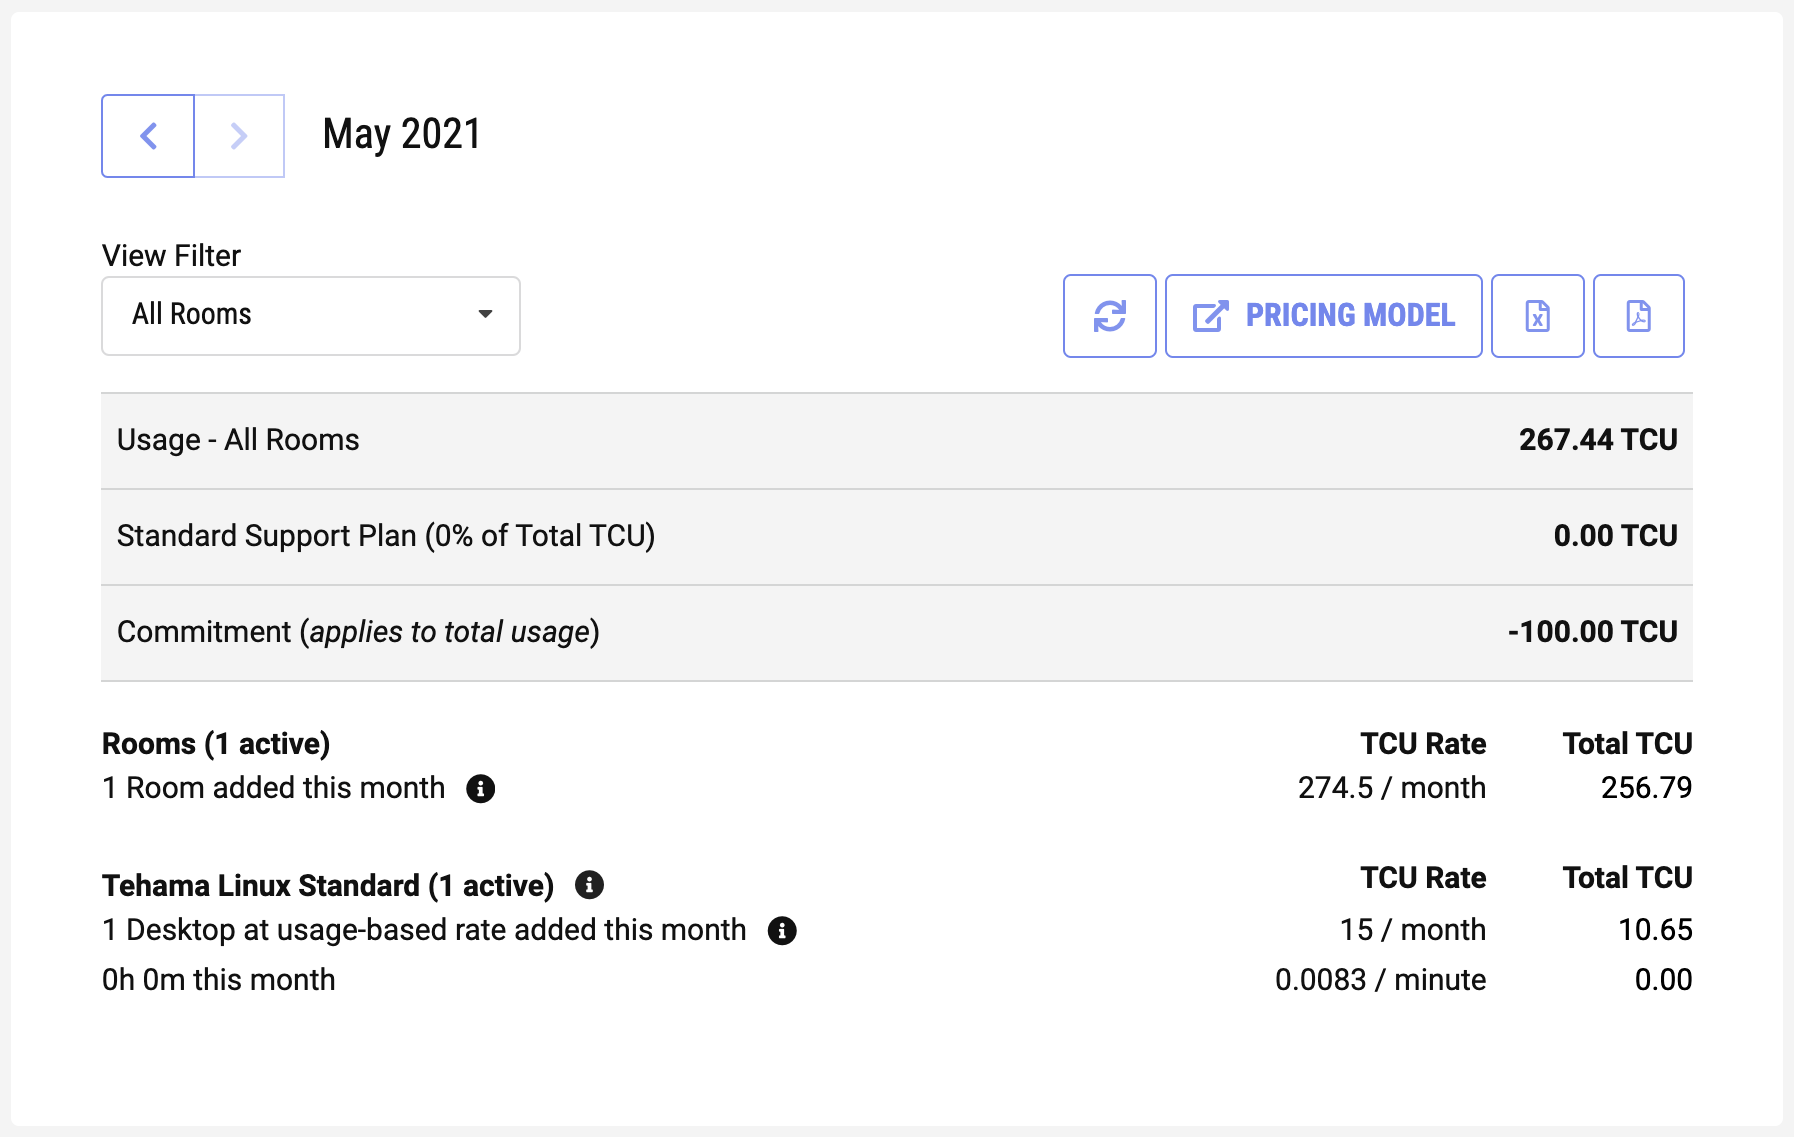Select the Standard Support Plan row

click(x=386, y=536)
